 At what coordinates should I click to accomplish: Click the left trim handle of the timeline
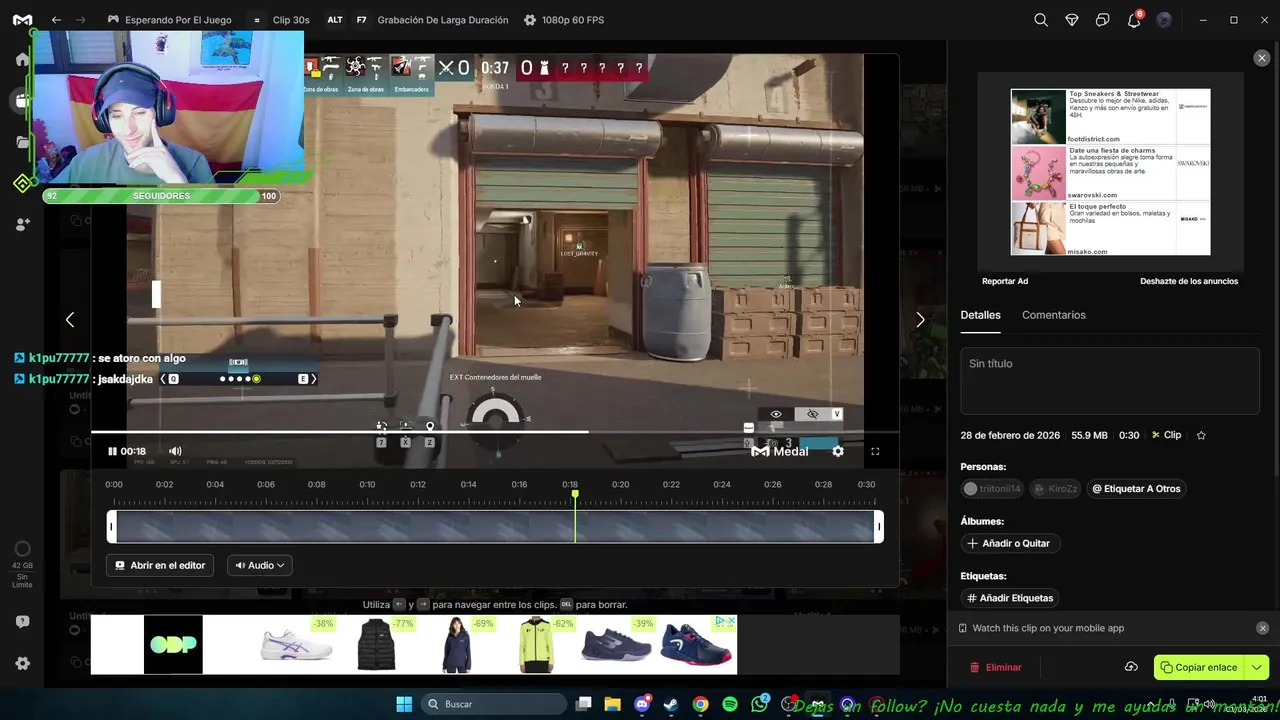click(x=112, y=527)
